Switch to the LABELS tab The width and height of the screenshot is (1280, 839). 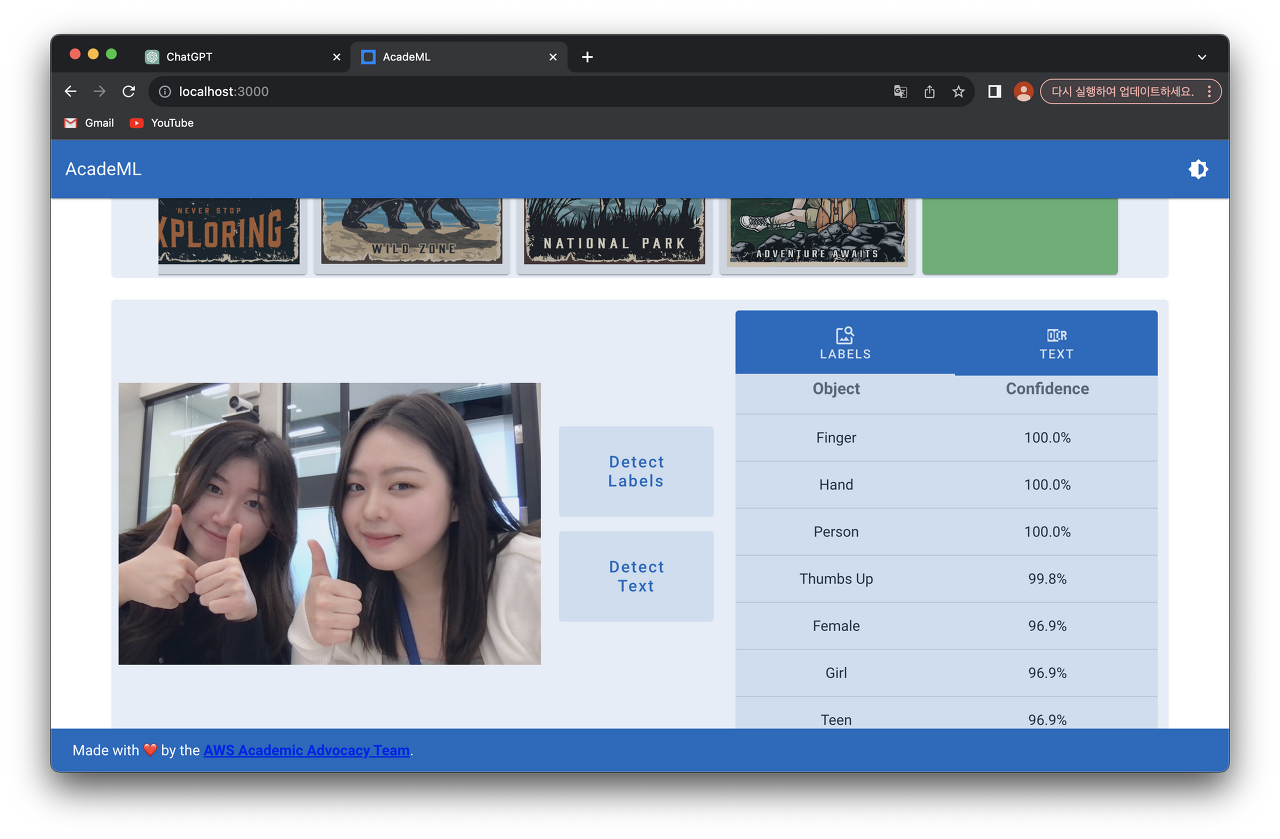[x=845, y=343]
